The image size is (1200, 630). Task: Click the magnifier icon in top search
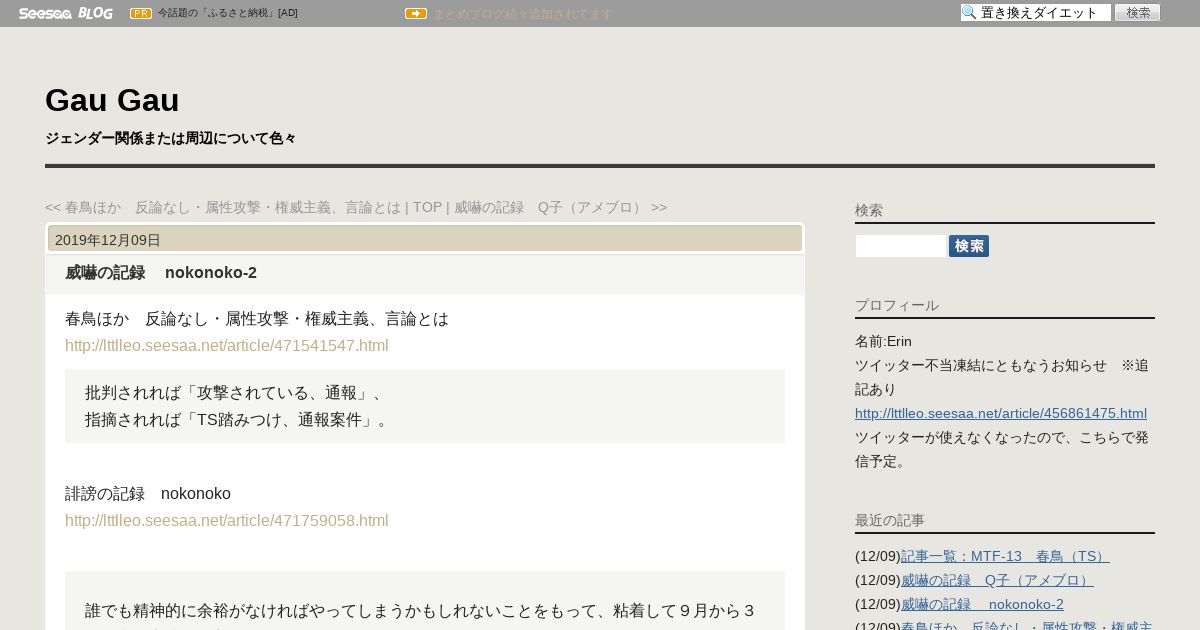[x=969, y=13]
